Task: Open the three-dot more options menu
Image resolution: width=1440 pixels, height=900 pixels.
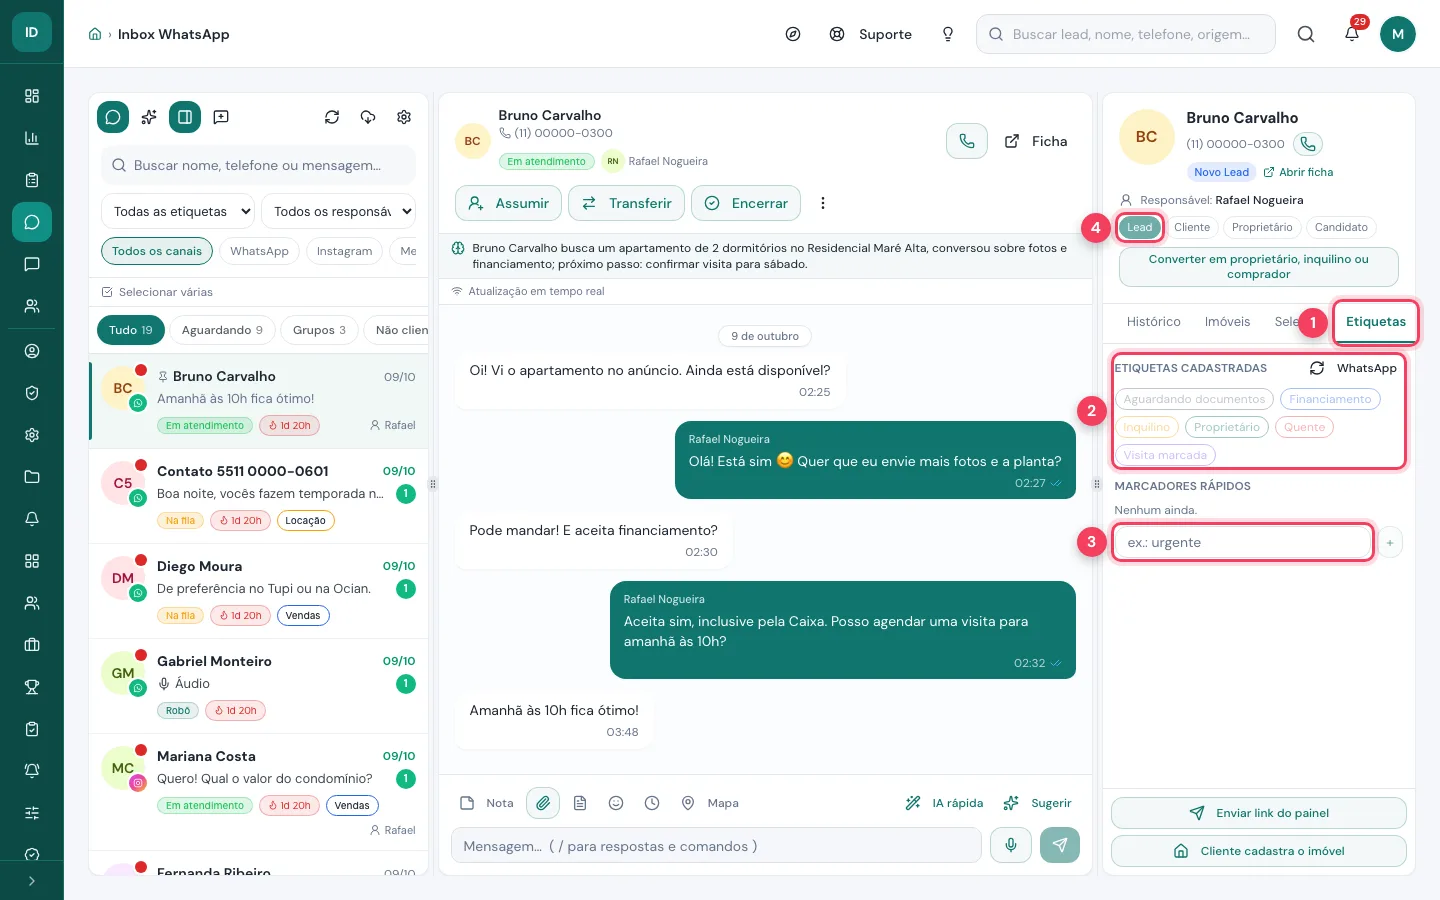Action: [823, 203]
